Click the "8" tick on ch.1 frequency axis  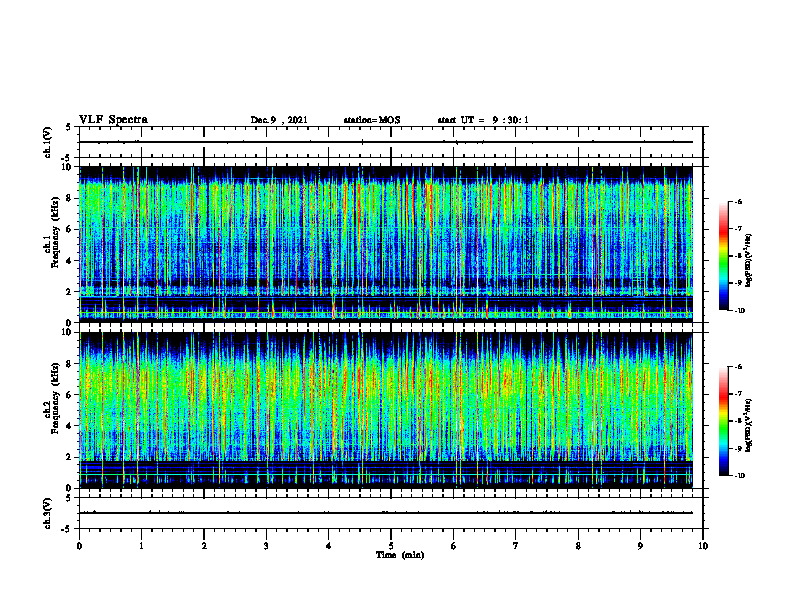[69, 198]
